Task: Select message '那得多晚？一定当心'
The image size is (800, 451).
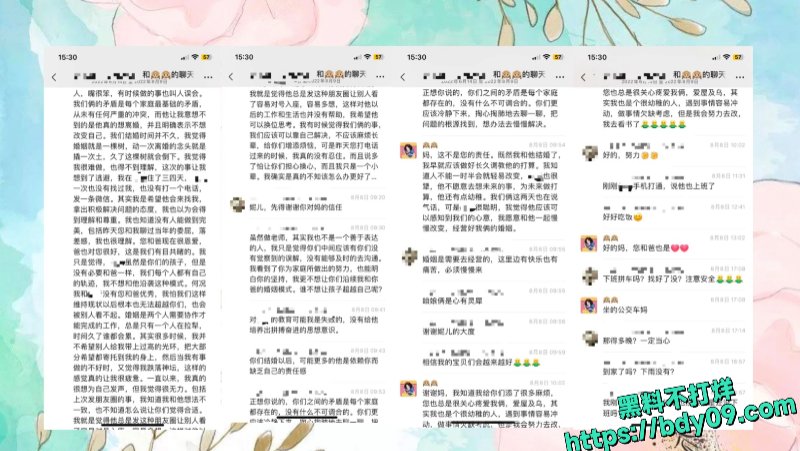Action: click(x=636, y=340)
